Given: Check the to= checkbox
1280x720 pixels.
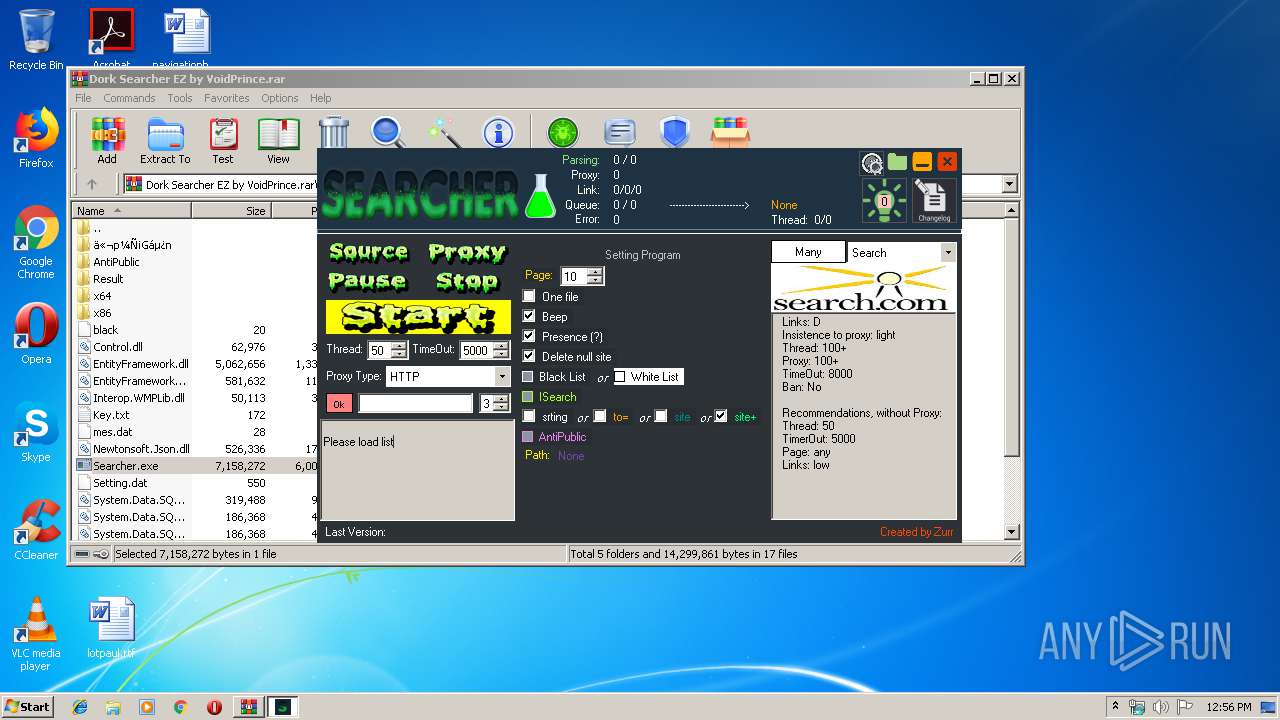Looking at the screenshot, I should pos(599,416).
